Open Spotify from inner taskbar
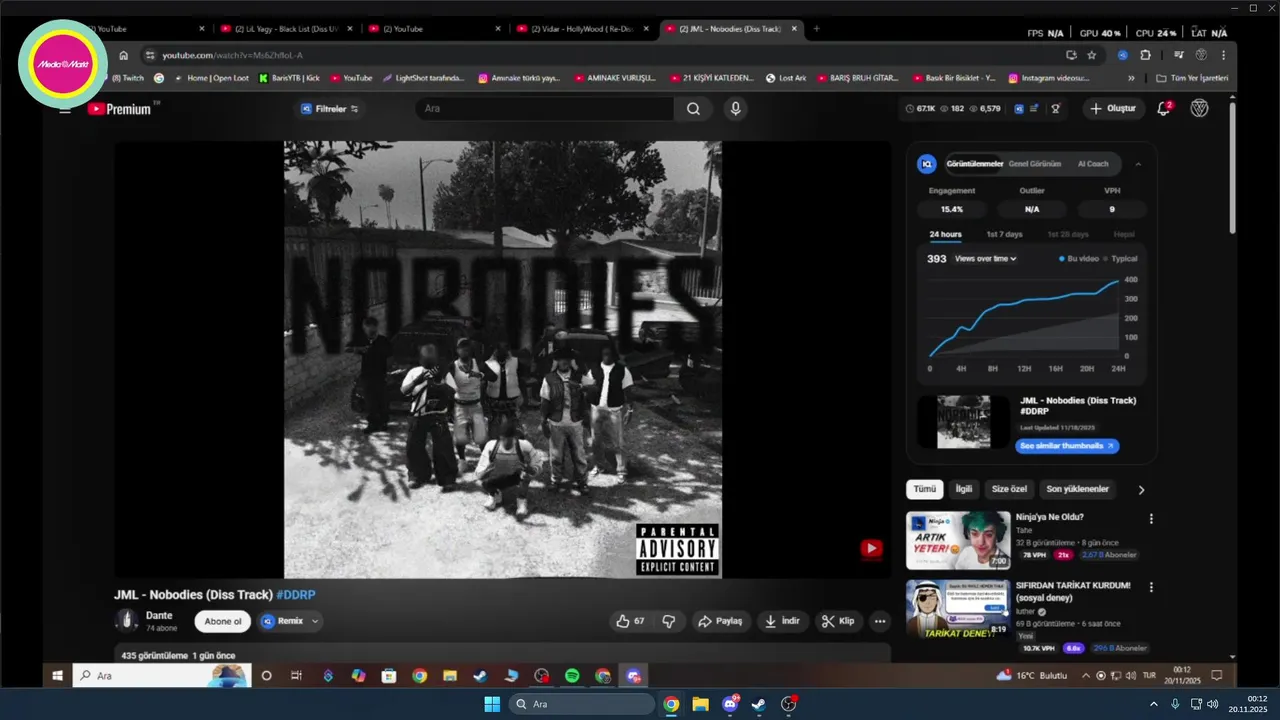The image size is (1280, 720). click(x=572, y=676)
